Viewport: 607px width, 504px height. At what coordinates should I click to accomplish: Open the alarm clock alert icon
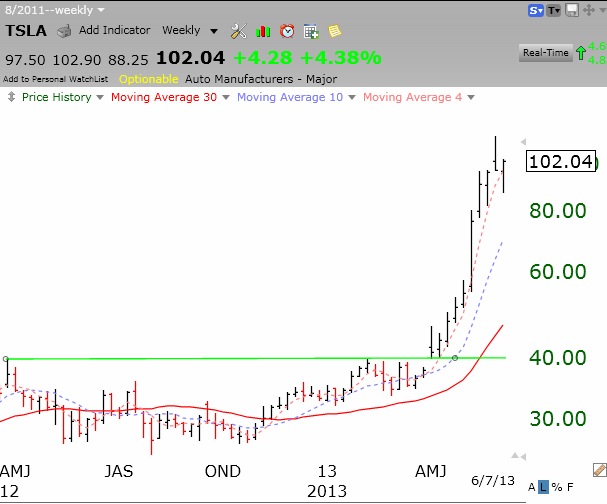point(286,31)
